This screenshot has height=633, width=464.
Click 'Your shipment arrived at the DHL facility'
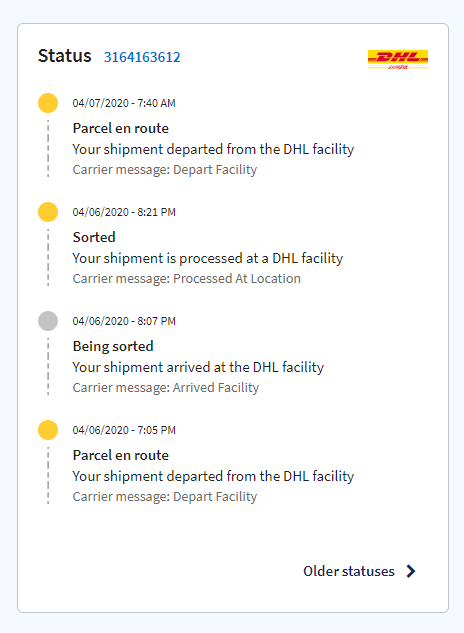198,367
